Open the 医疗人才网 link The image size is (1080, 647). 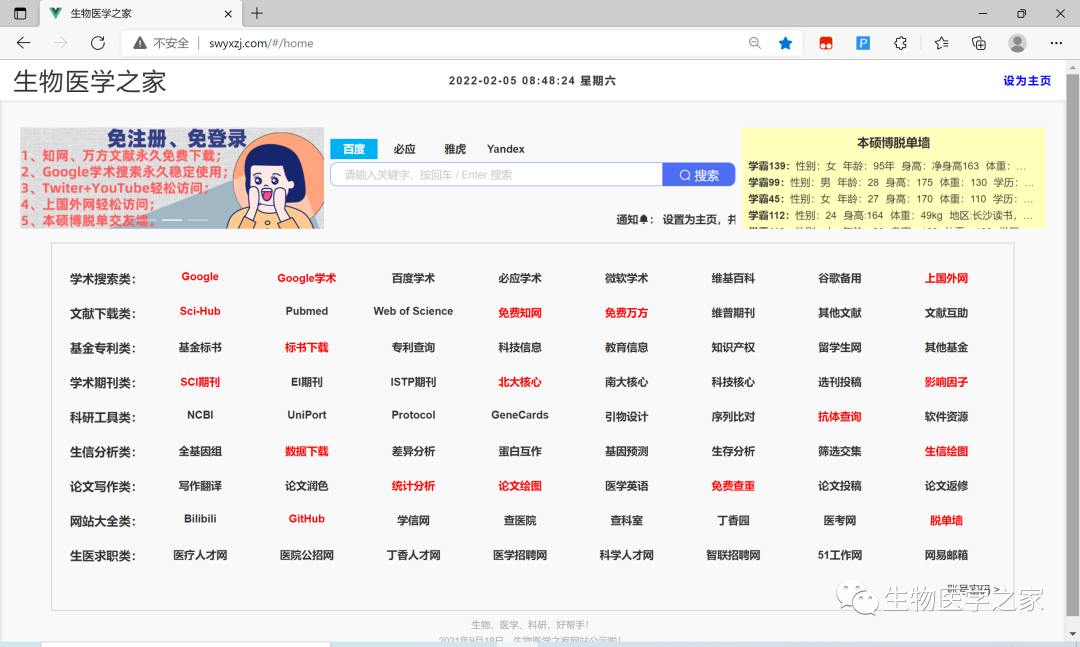pyautogui.click(x=200, y=555)
